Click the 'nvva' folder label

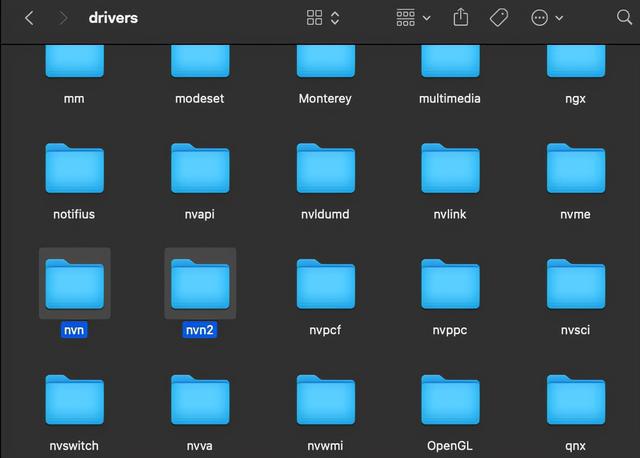tap(200, 446)
